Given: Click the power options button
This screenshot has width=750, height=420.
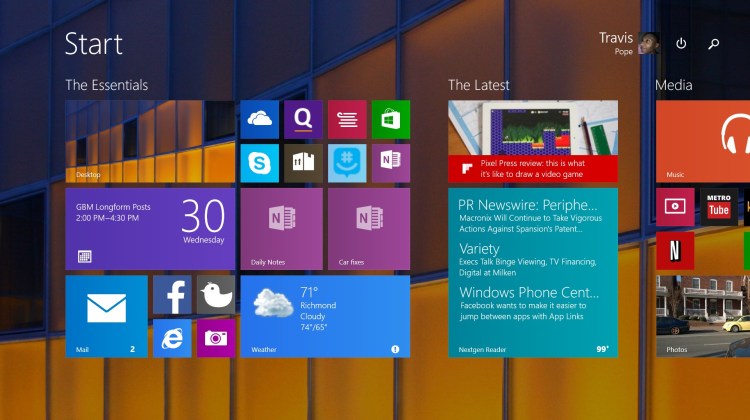Looking at the screenshot, I should click(681, 44).
